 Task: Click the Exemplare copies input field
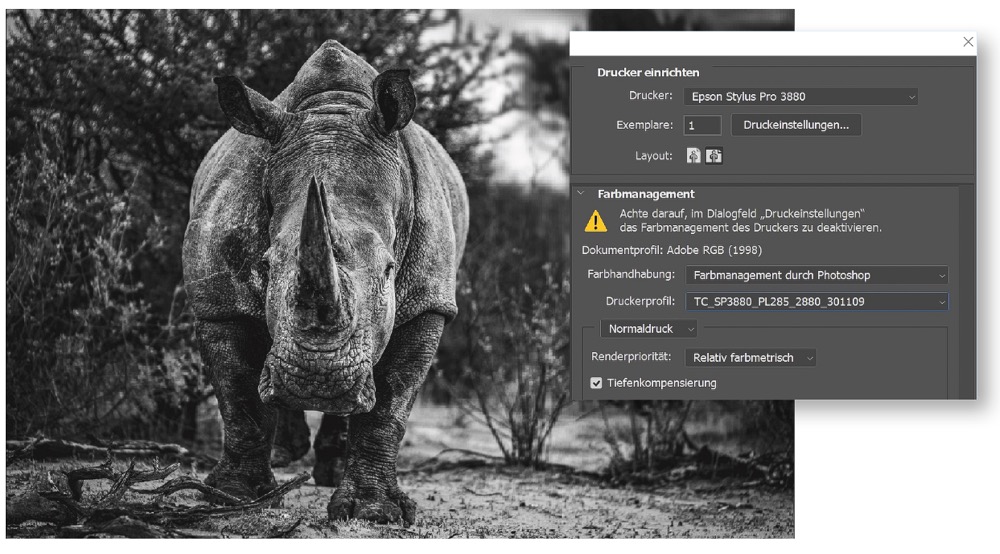tap(702, 126)
